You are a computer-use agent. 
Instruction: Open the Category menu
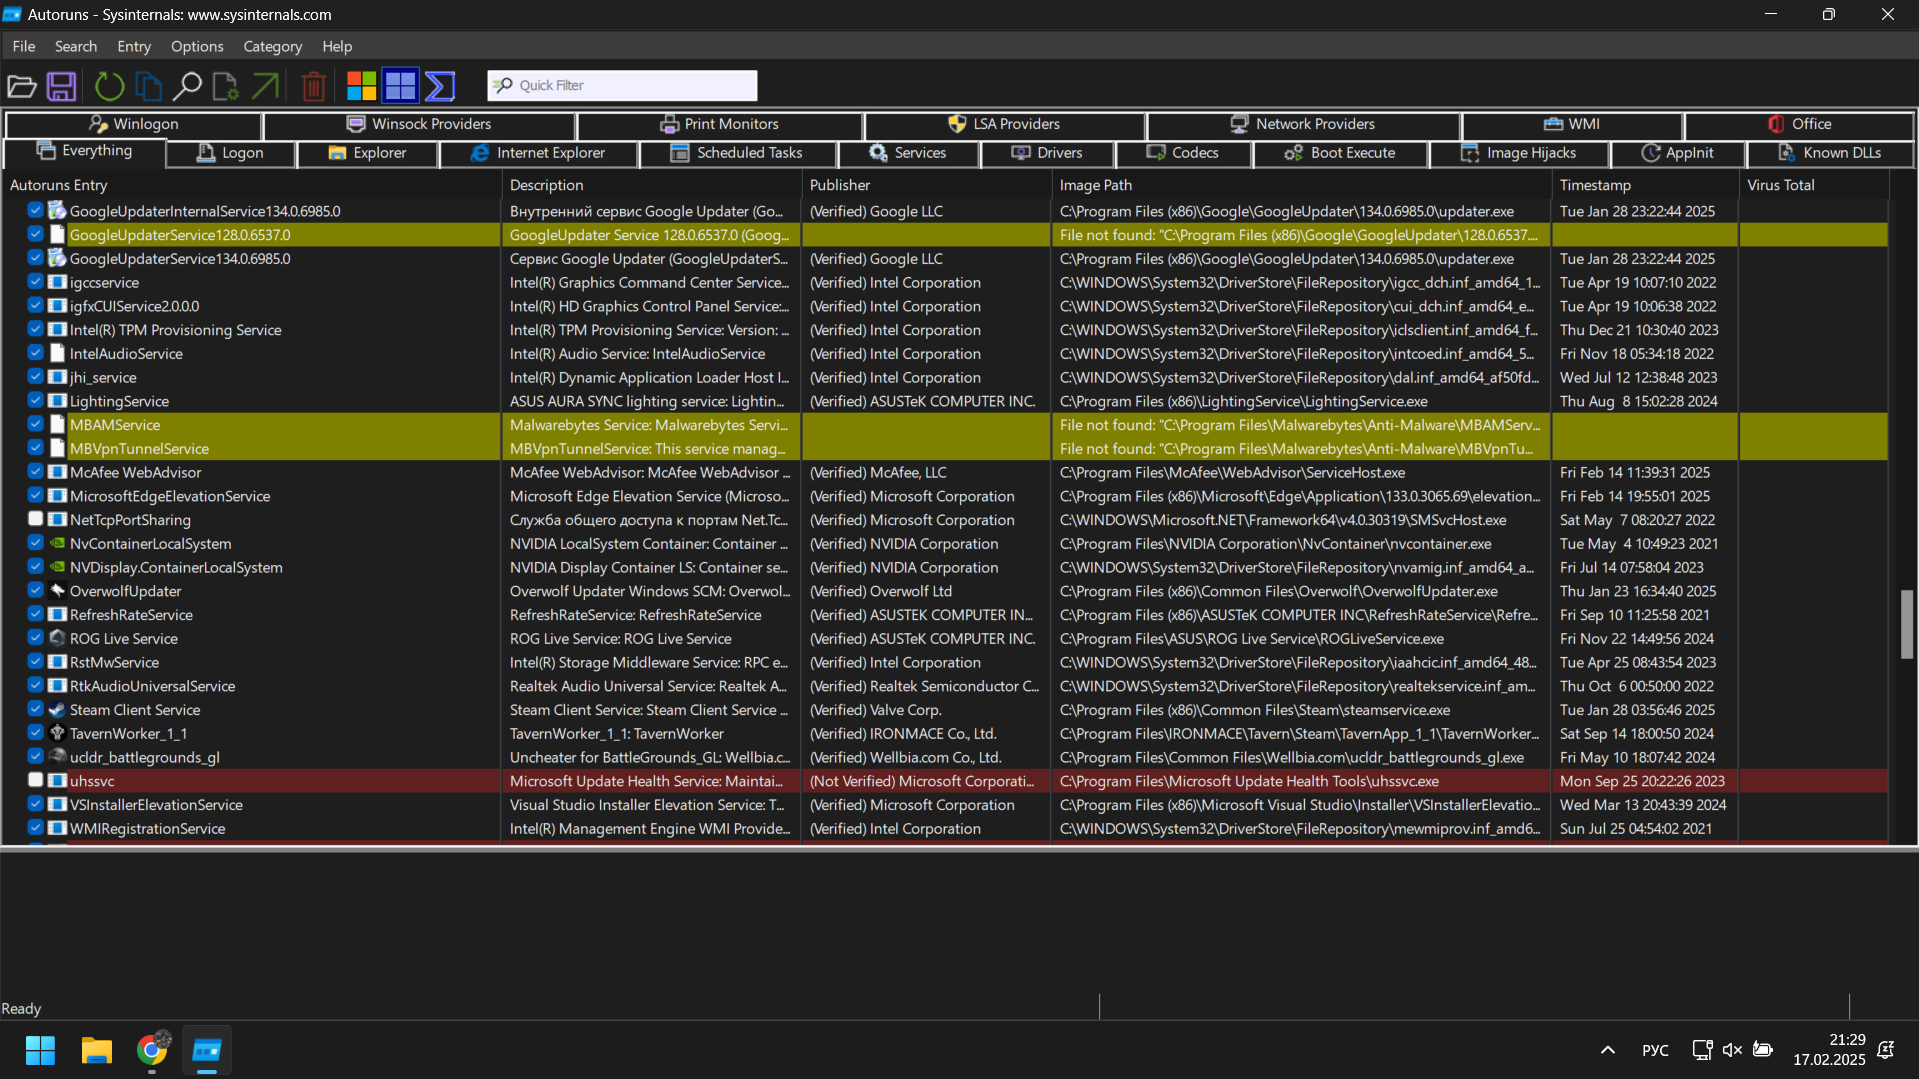272,46
